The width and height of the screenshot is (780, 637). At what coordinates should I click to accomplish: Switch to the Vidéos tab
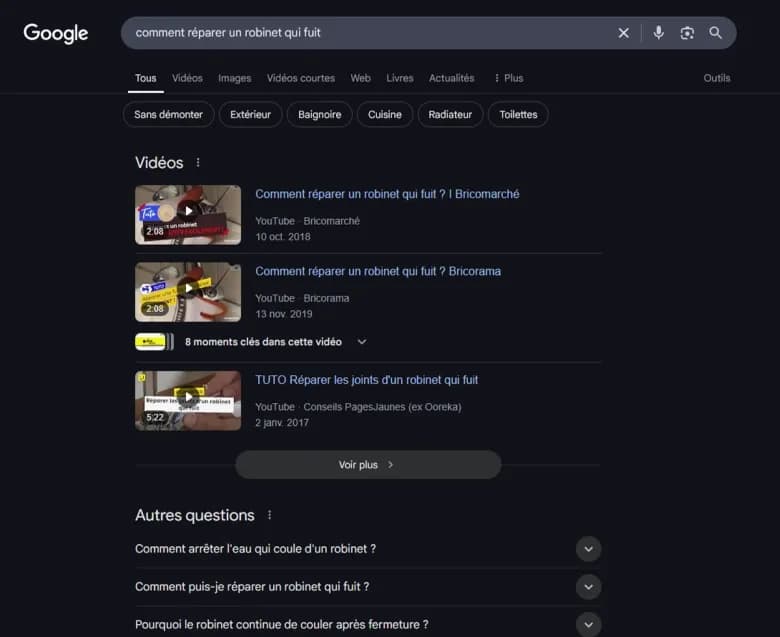click(x=188, y=78)
